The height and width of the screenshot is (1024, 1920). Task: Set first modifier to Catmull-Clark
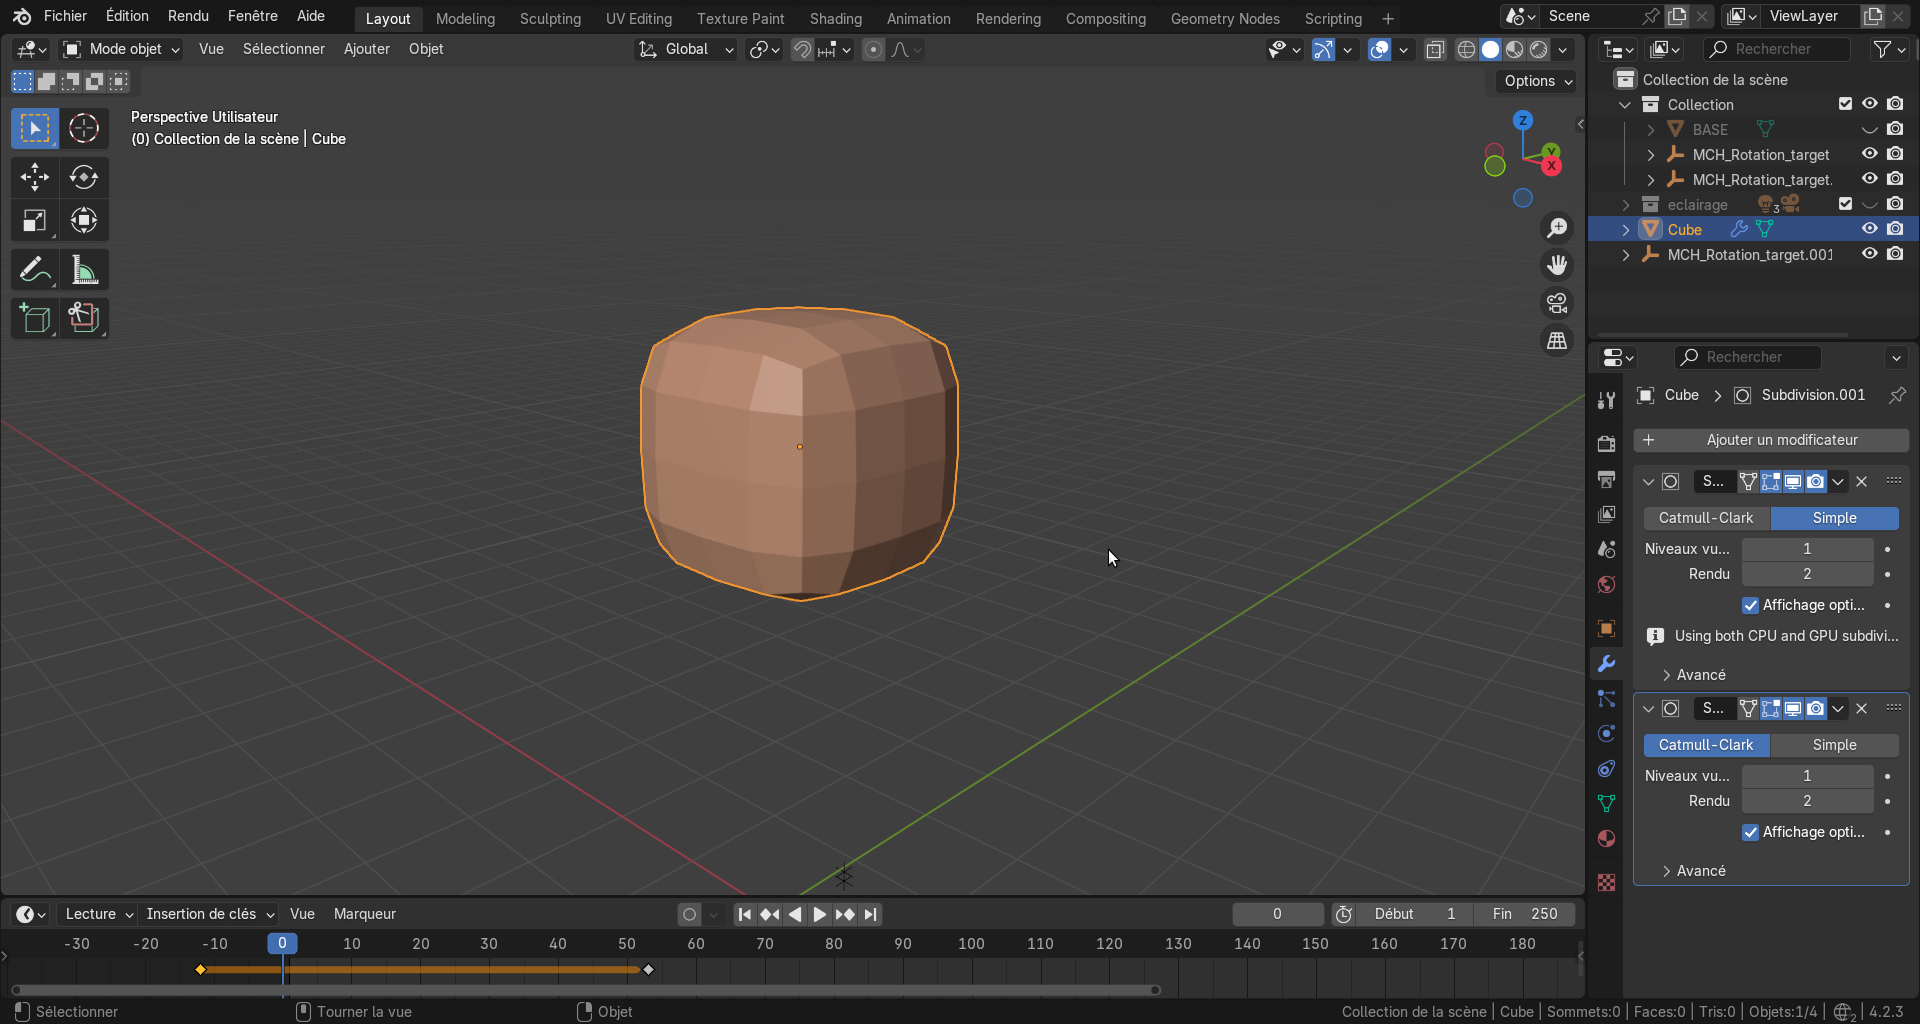pyautogui.click(x=1706, y=518)
